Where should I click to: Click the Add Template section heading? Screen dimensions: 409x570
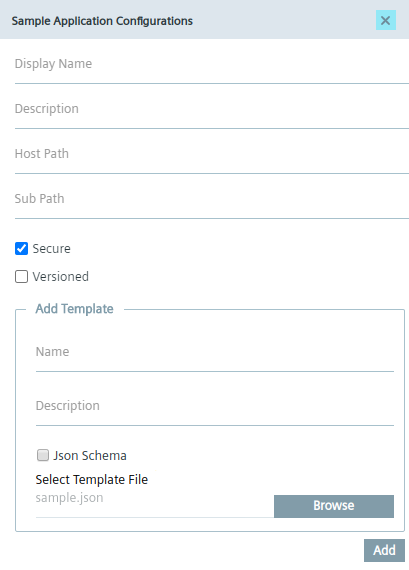pyautogui.click(x=75, y=309)
